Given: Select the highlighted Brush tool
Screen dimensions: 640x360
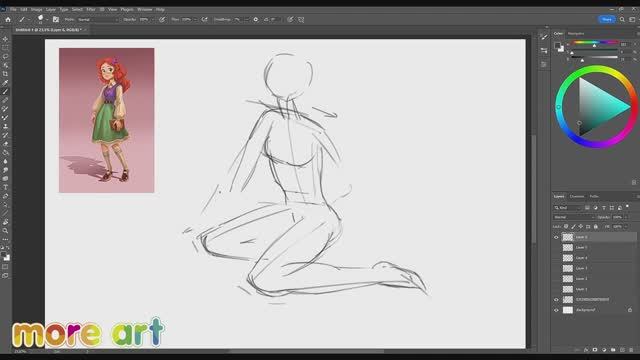Looking at the screenshot, I should click(x=5, y=91).
